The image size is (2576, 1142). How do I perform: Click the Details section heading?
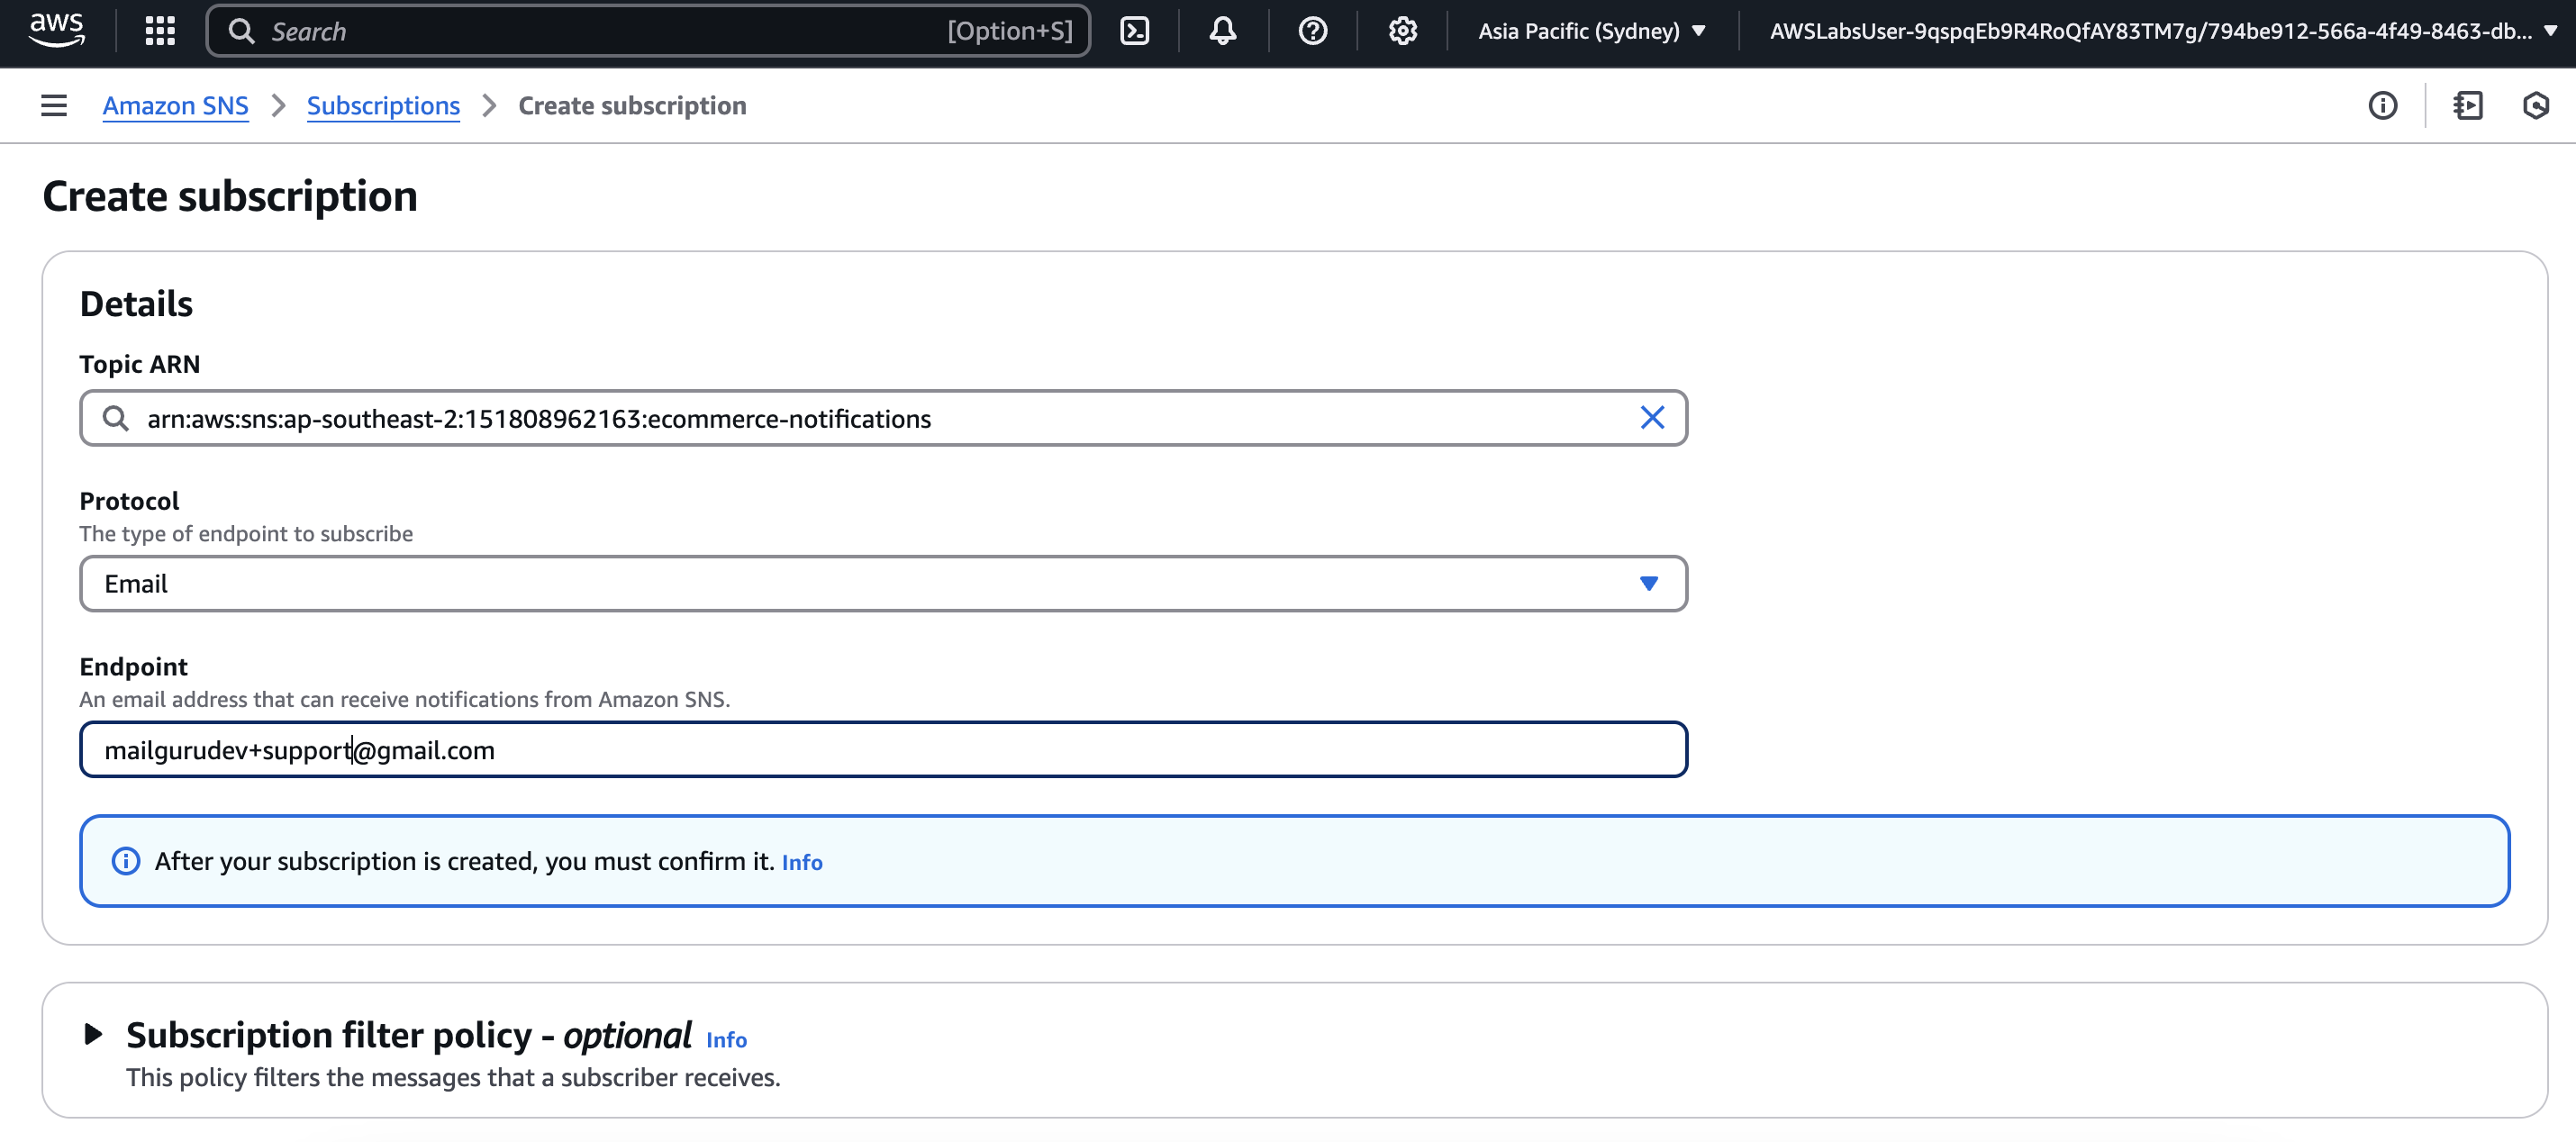[136, 303]
